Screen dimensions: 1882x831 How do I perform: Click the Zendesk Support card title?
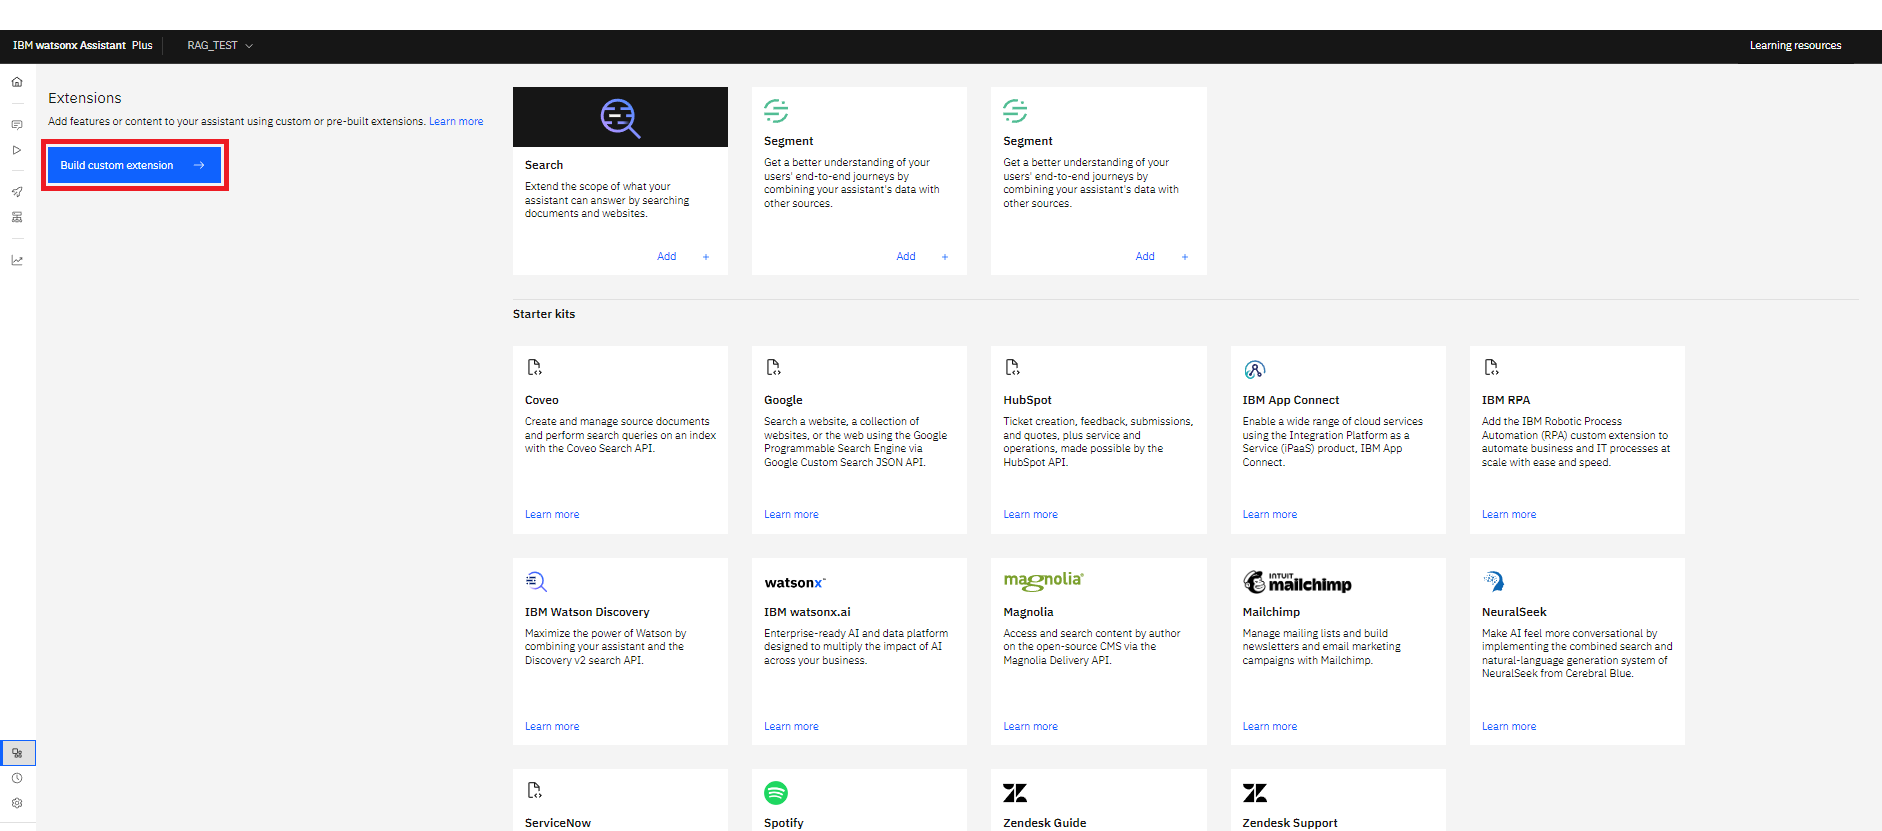tap(1290, 823)
